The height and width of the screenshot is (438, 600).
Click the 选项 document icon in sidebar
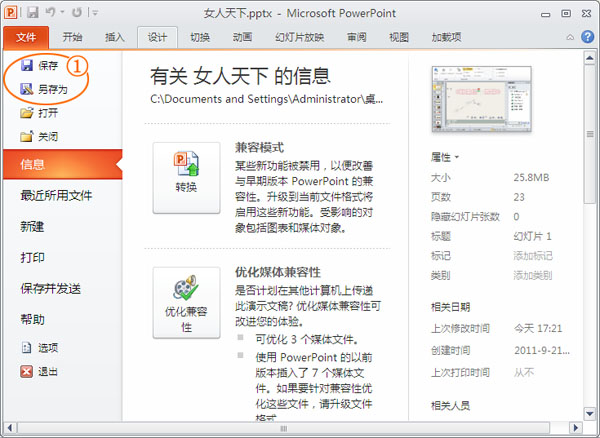26,348
